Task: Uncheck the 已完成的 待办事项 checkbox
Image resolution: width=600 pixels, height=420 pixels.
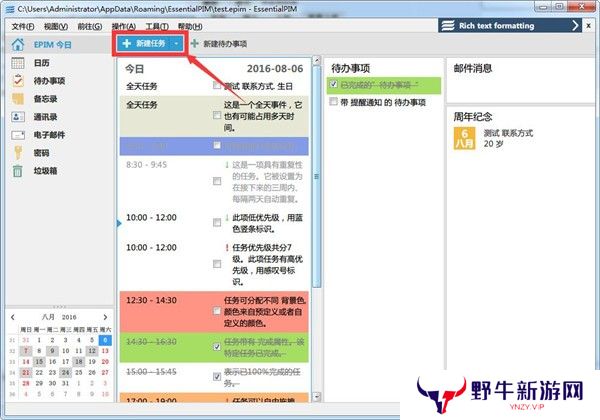Action: pos(334,84)
